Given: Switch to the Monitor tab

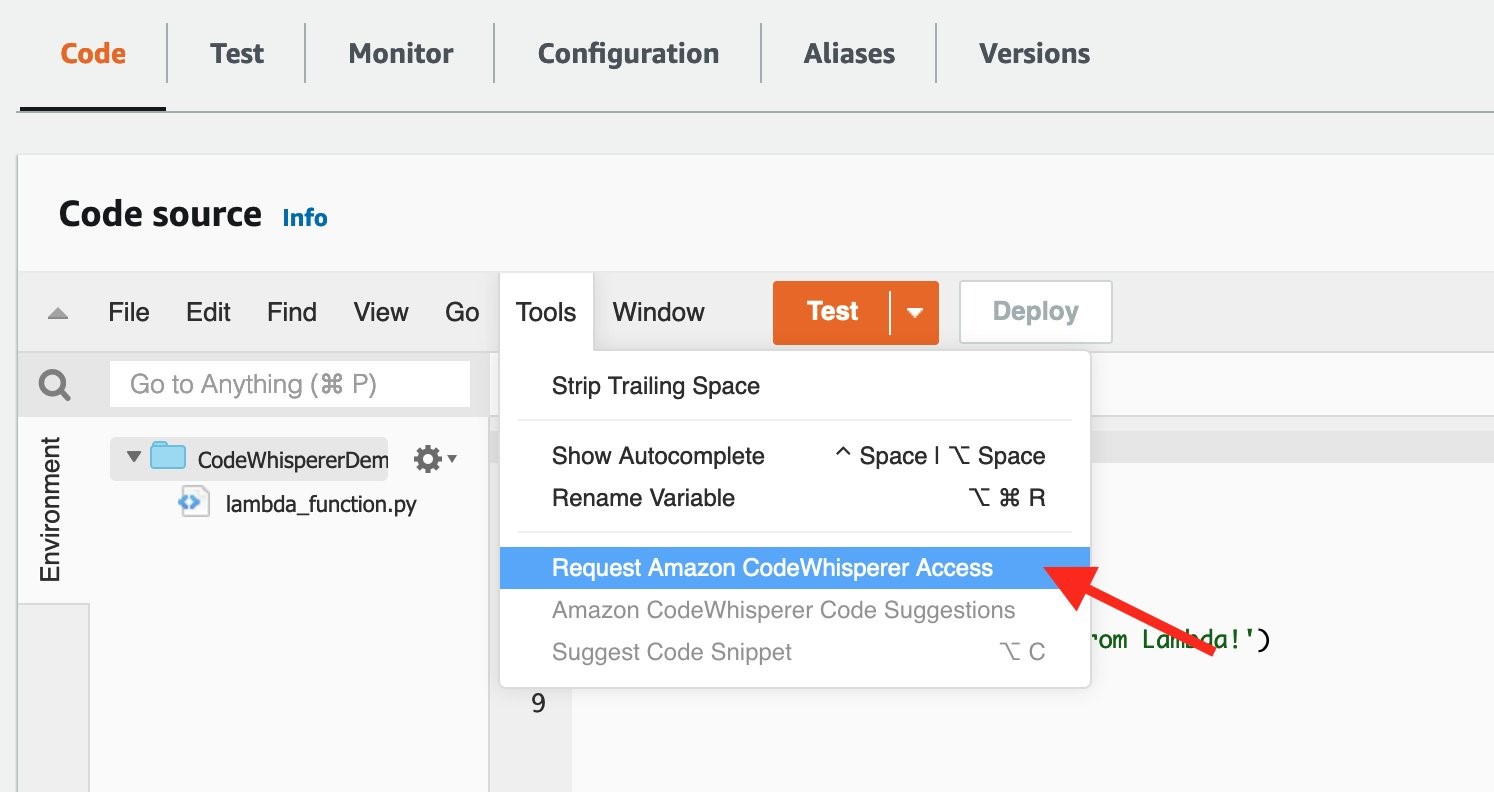Looking at the screenshot, I should [x=399, y=53].
